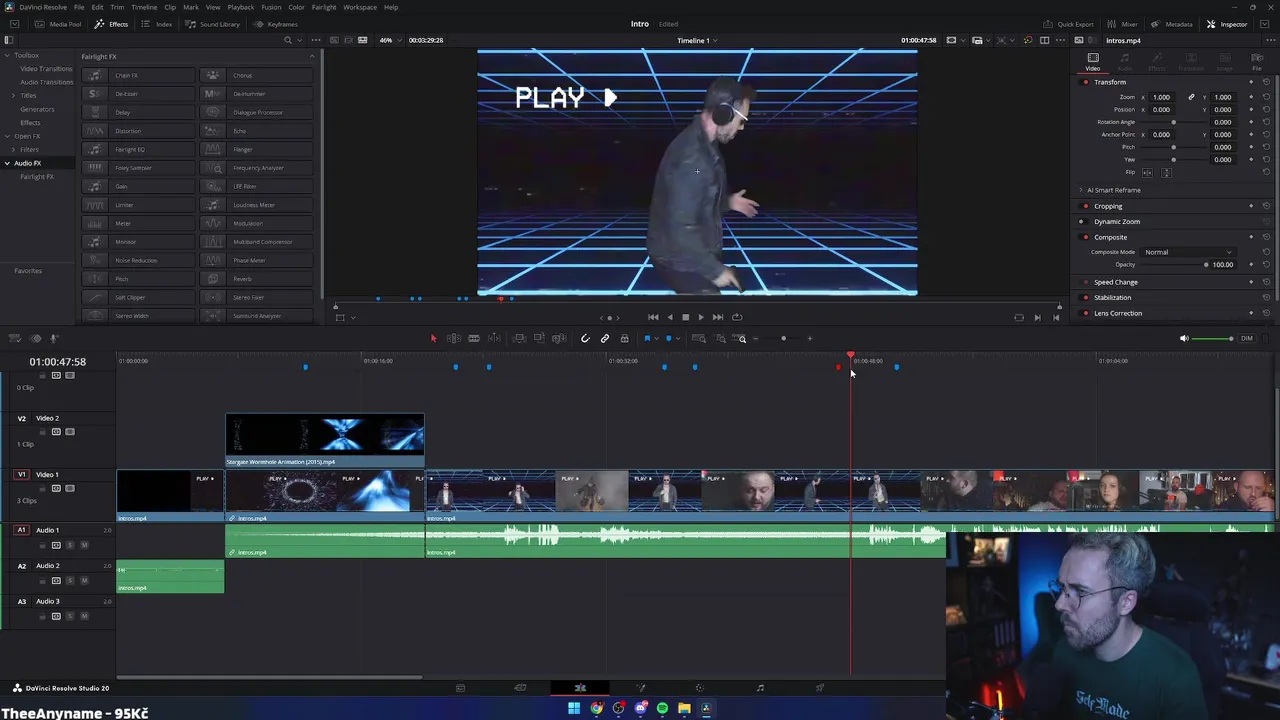Viewport: 1280px width, 720px height.
Task: Mute the monitor speaker icon
Action: pyautogui.click(x=1184, y=338)
